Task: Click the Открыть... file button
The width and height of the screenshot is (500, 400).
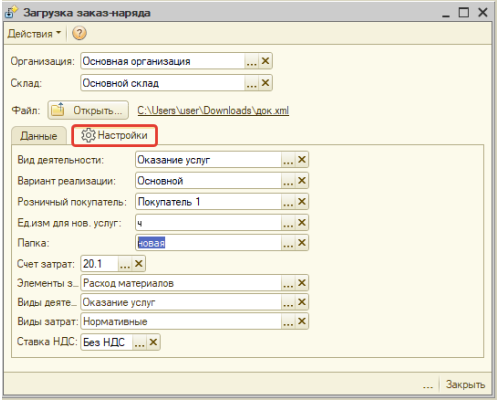Action: 88,110
